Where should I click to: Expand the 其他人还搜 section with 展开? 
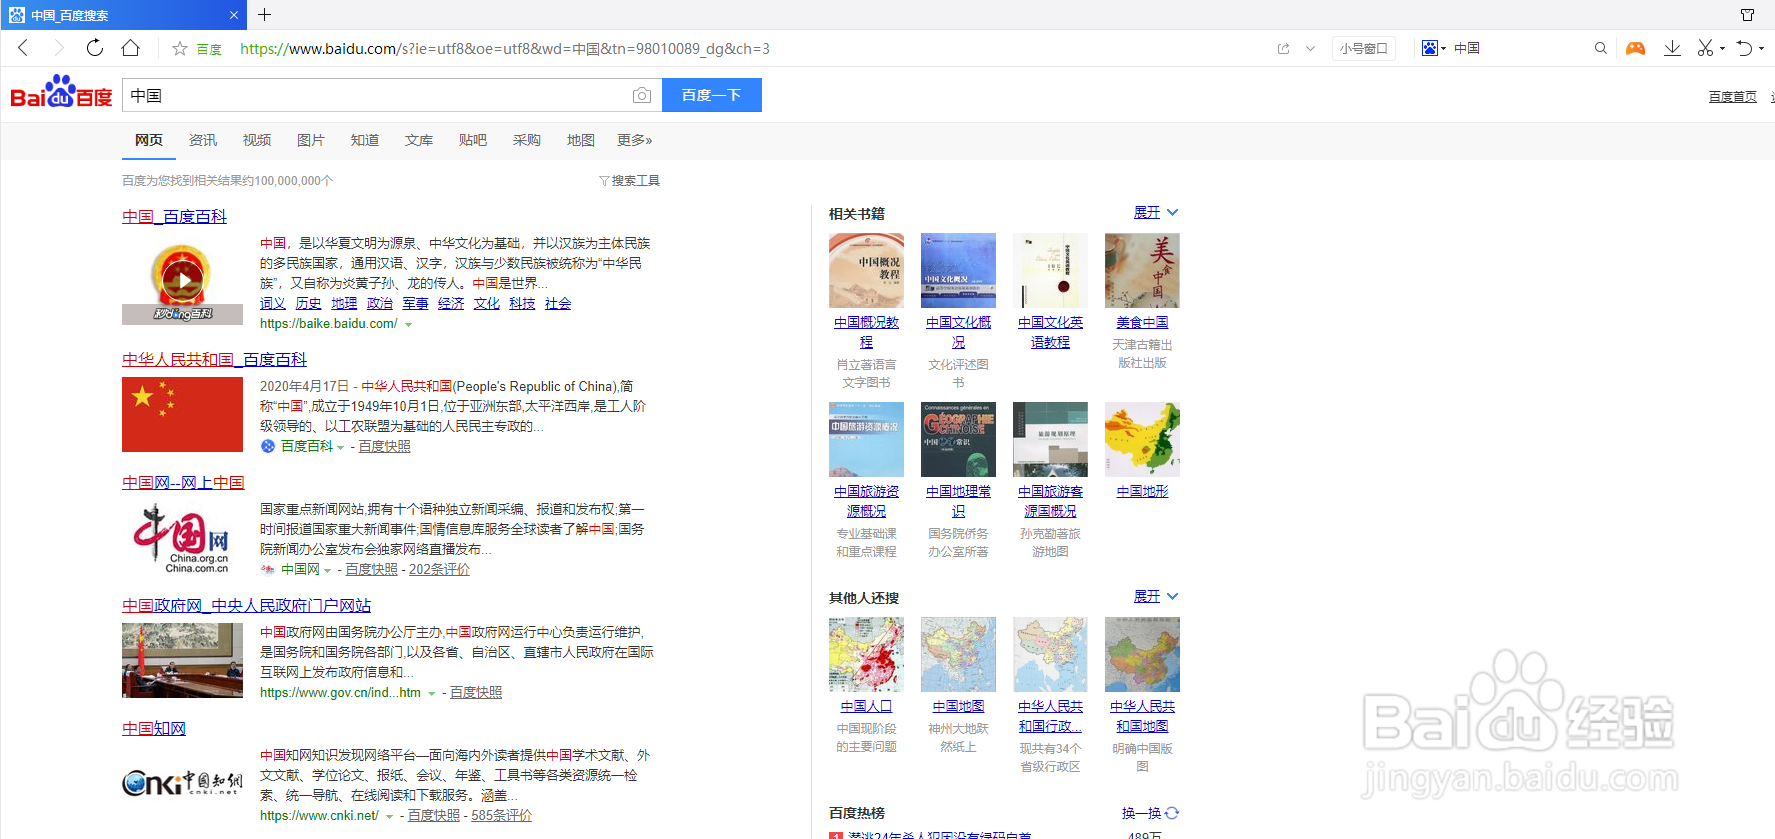tap(1155, 597)
